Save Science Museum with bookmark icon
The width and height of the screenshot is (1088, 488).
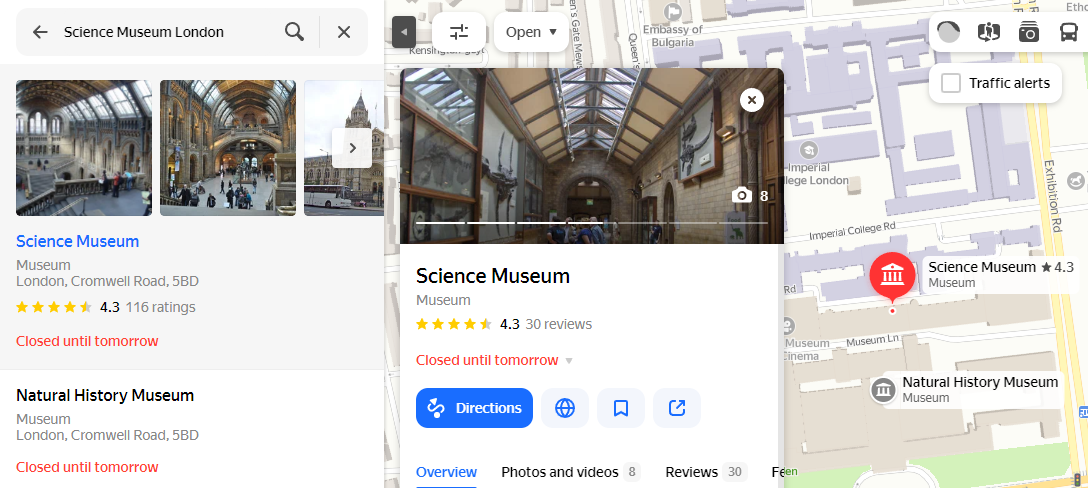pos(621,408)
